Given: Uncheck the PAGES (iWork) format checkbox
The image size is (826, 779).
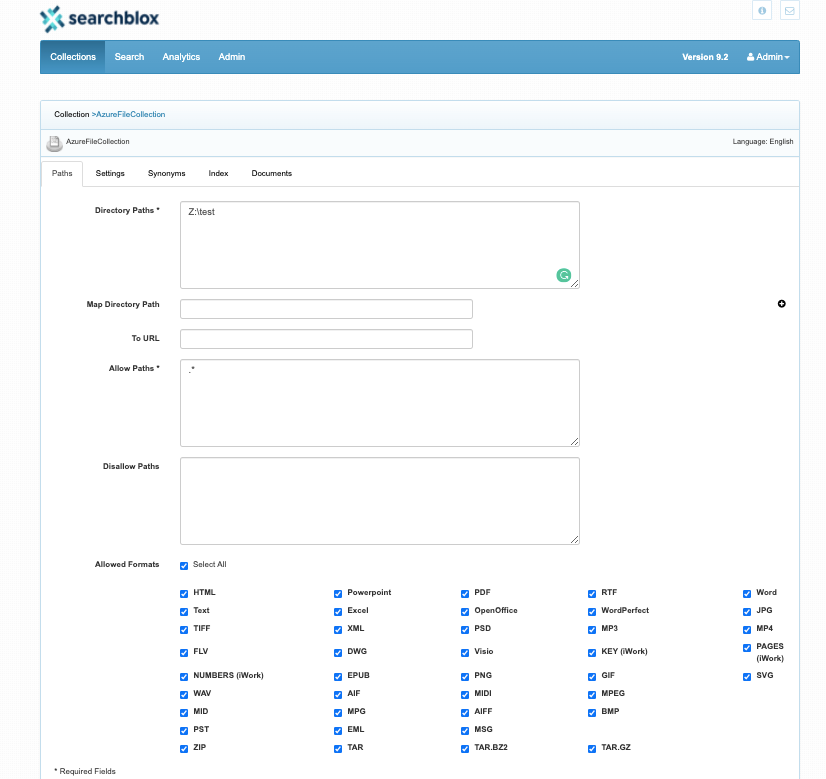Looking at the screenshot, I should (747, 647).
